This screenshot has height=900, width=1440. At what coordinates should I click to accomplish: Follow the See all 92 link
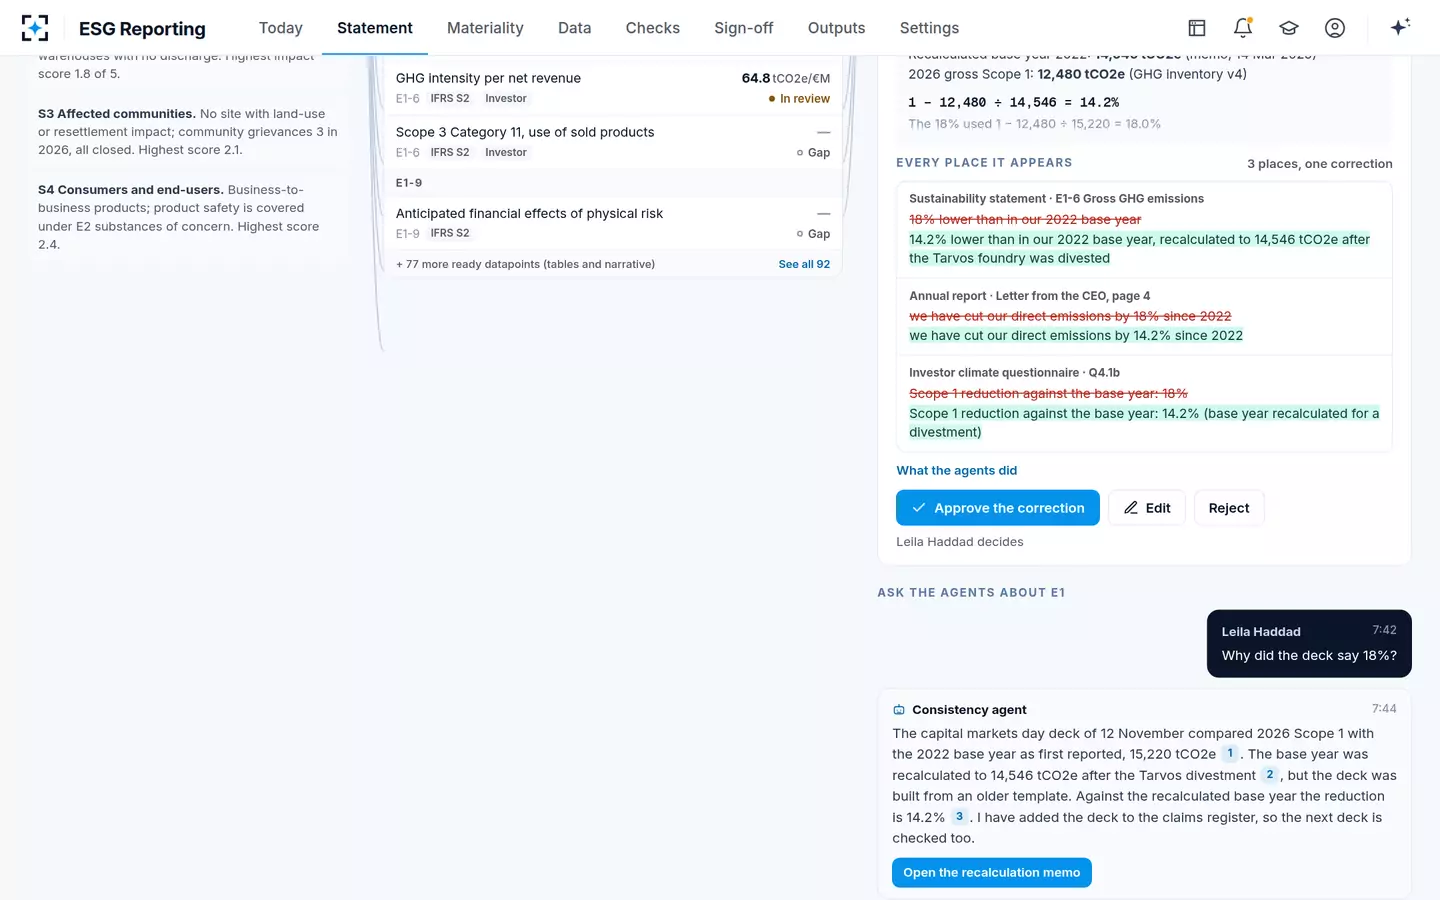tap(804, 264)
